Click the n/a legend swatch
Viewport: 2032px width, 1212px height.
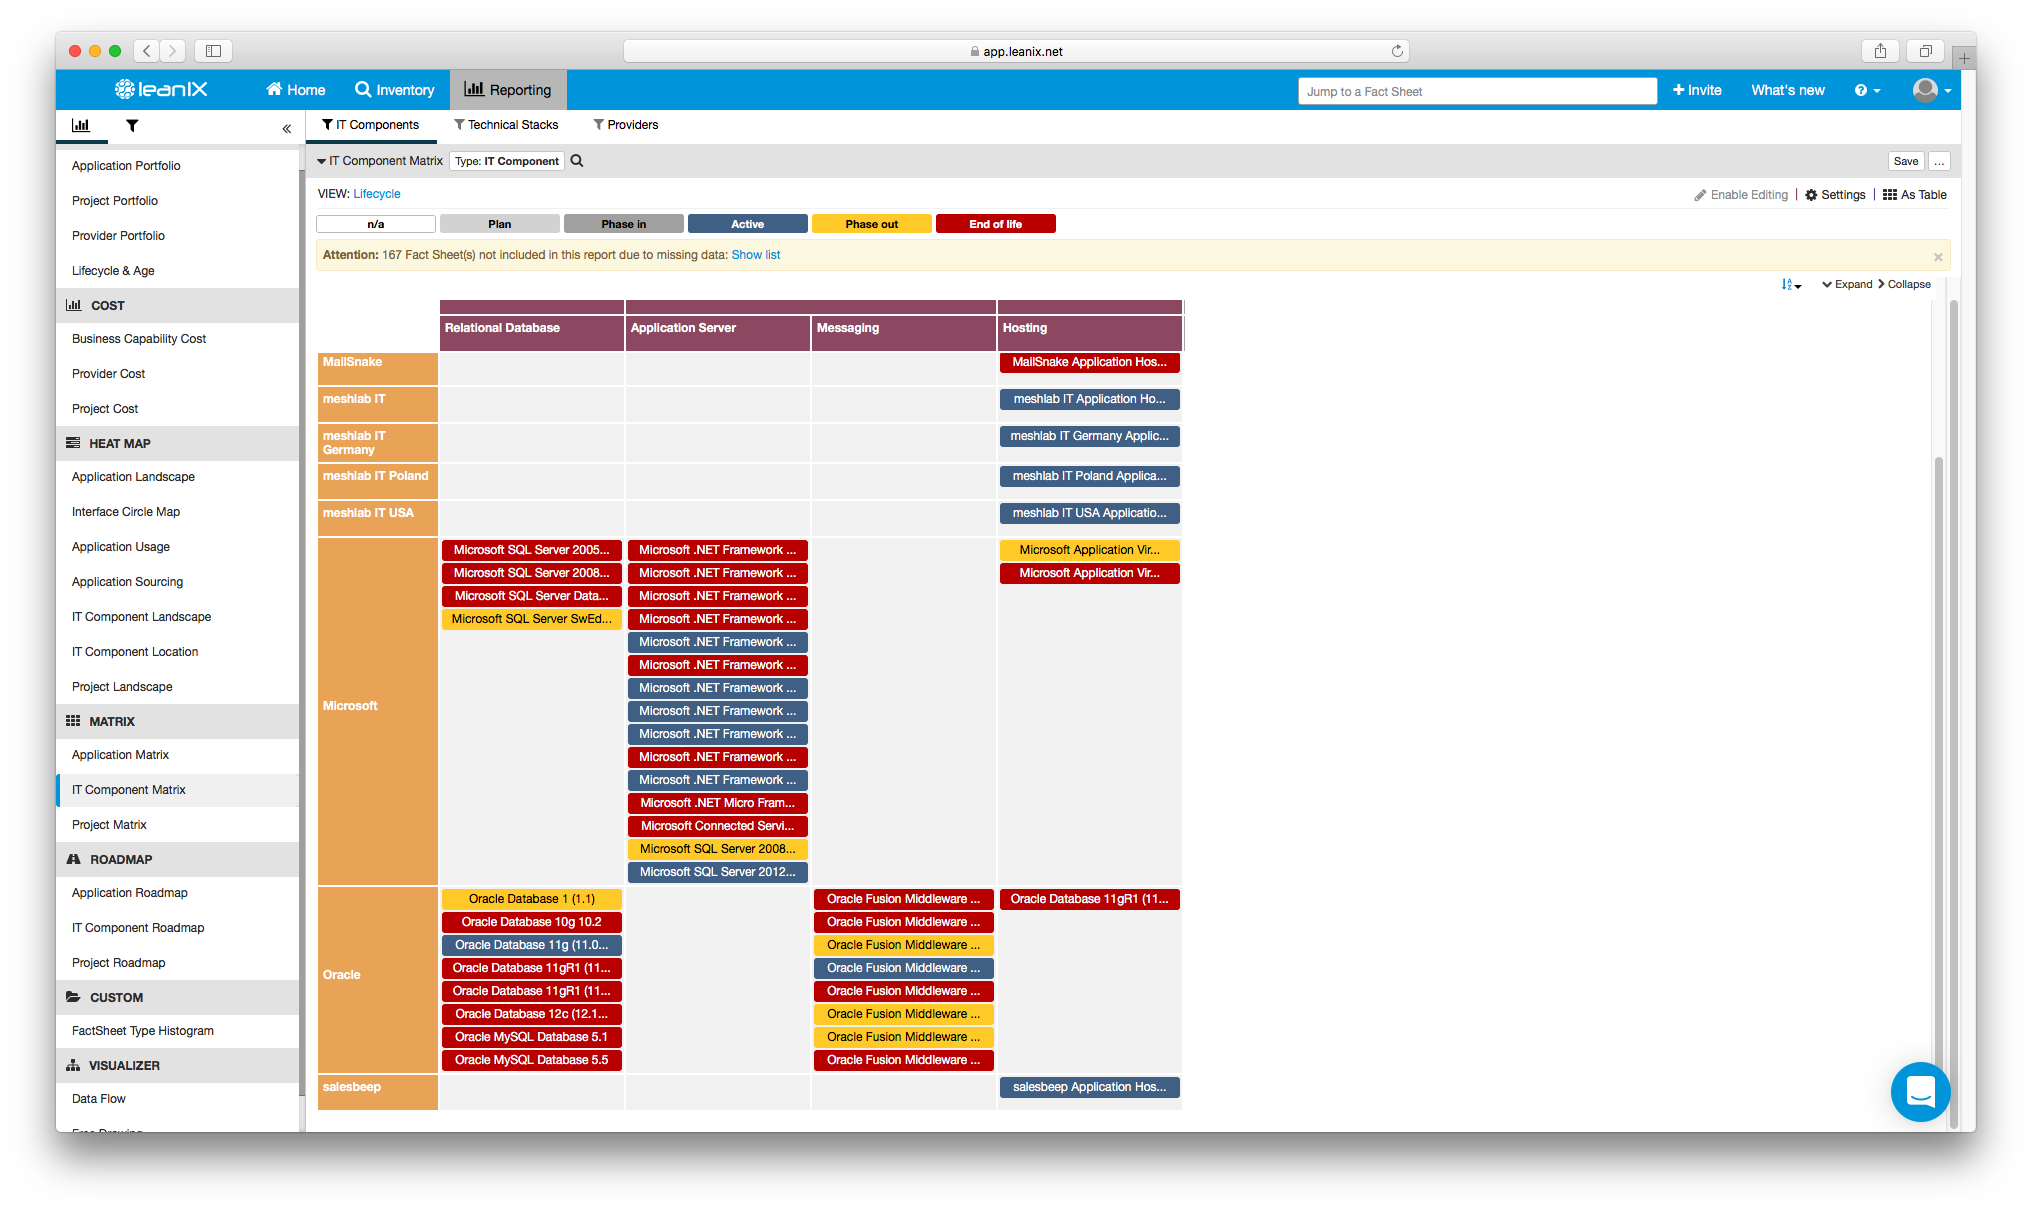coord(376,224)
